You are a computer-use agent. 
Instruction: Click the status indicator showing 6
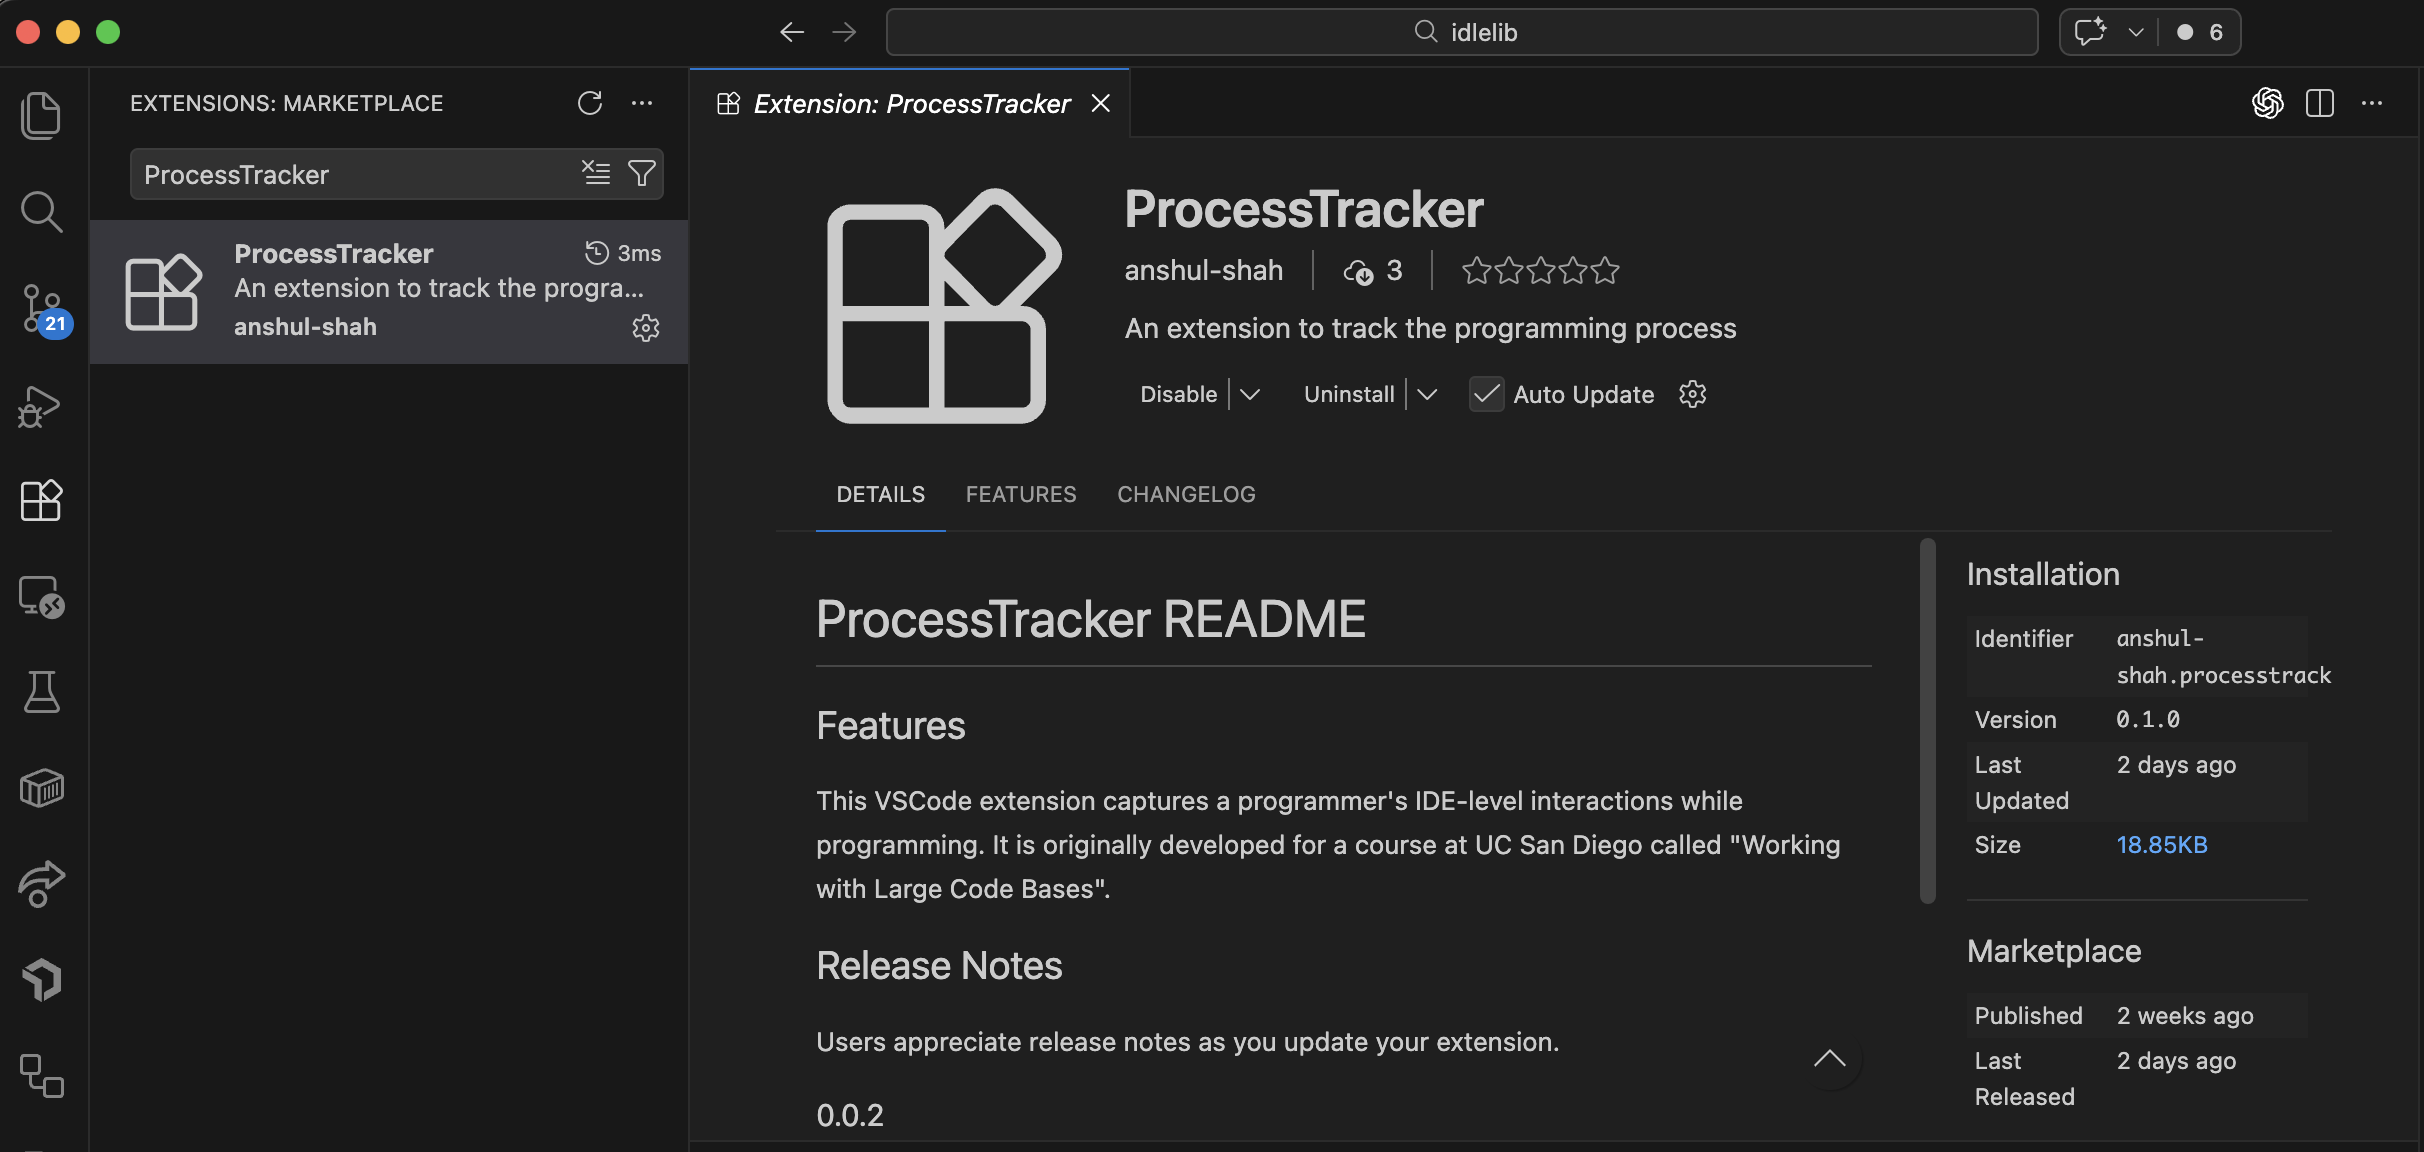click(x=2200, y=32)
